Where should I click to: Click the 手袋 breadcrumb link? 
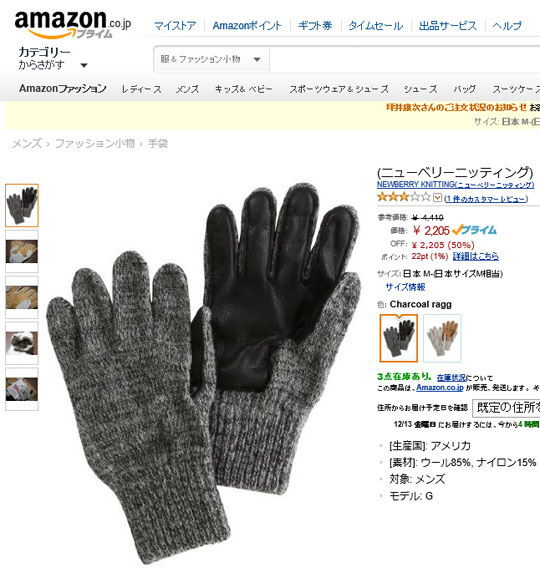click(158, 144)
